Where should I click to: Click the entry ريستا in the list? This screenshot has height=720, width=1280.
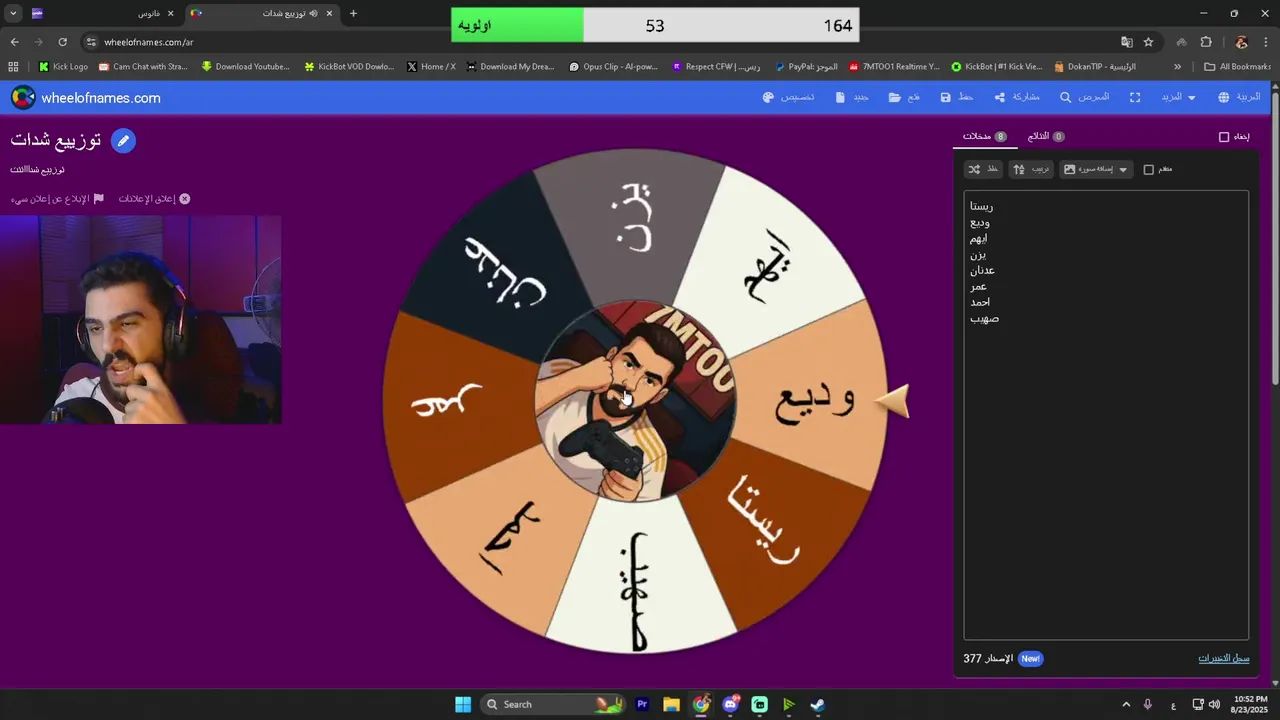982,206
